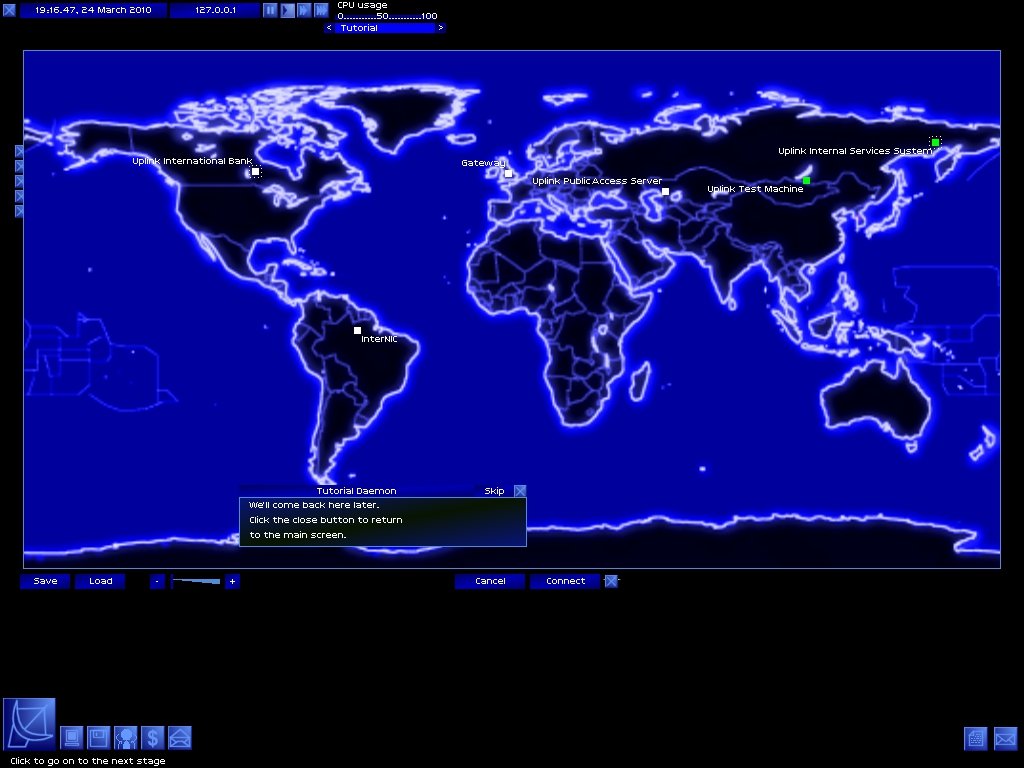The height and width of the screenshot is (768, 1024).
Task: Set game speed to fast forward
Action: [304, 10]
